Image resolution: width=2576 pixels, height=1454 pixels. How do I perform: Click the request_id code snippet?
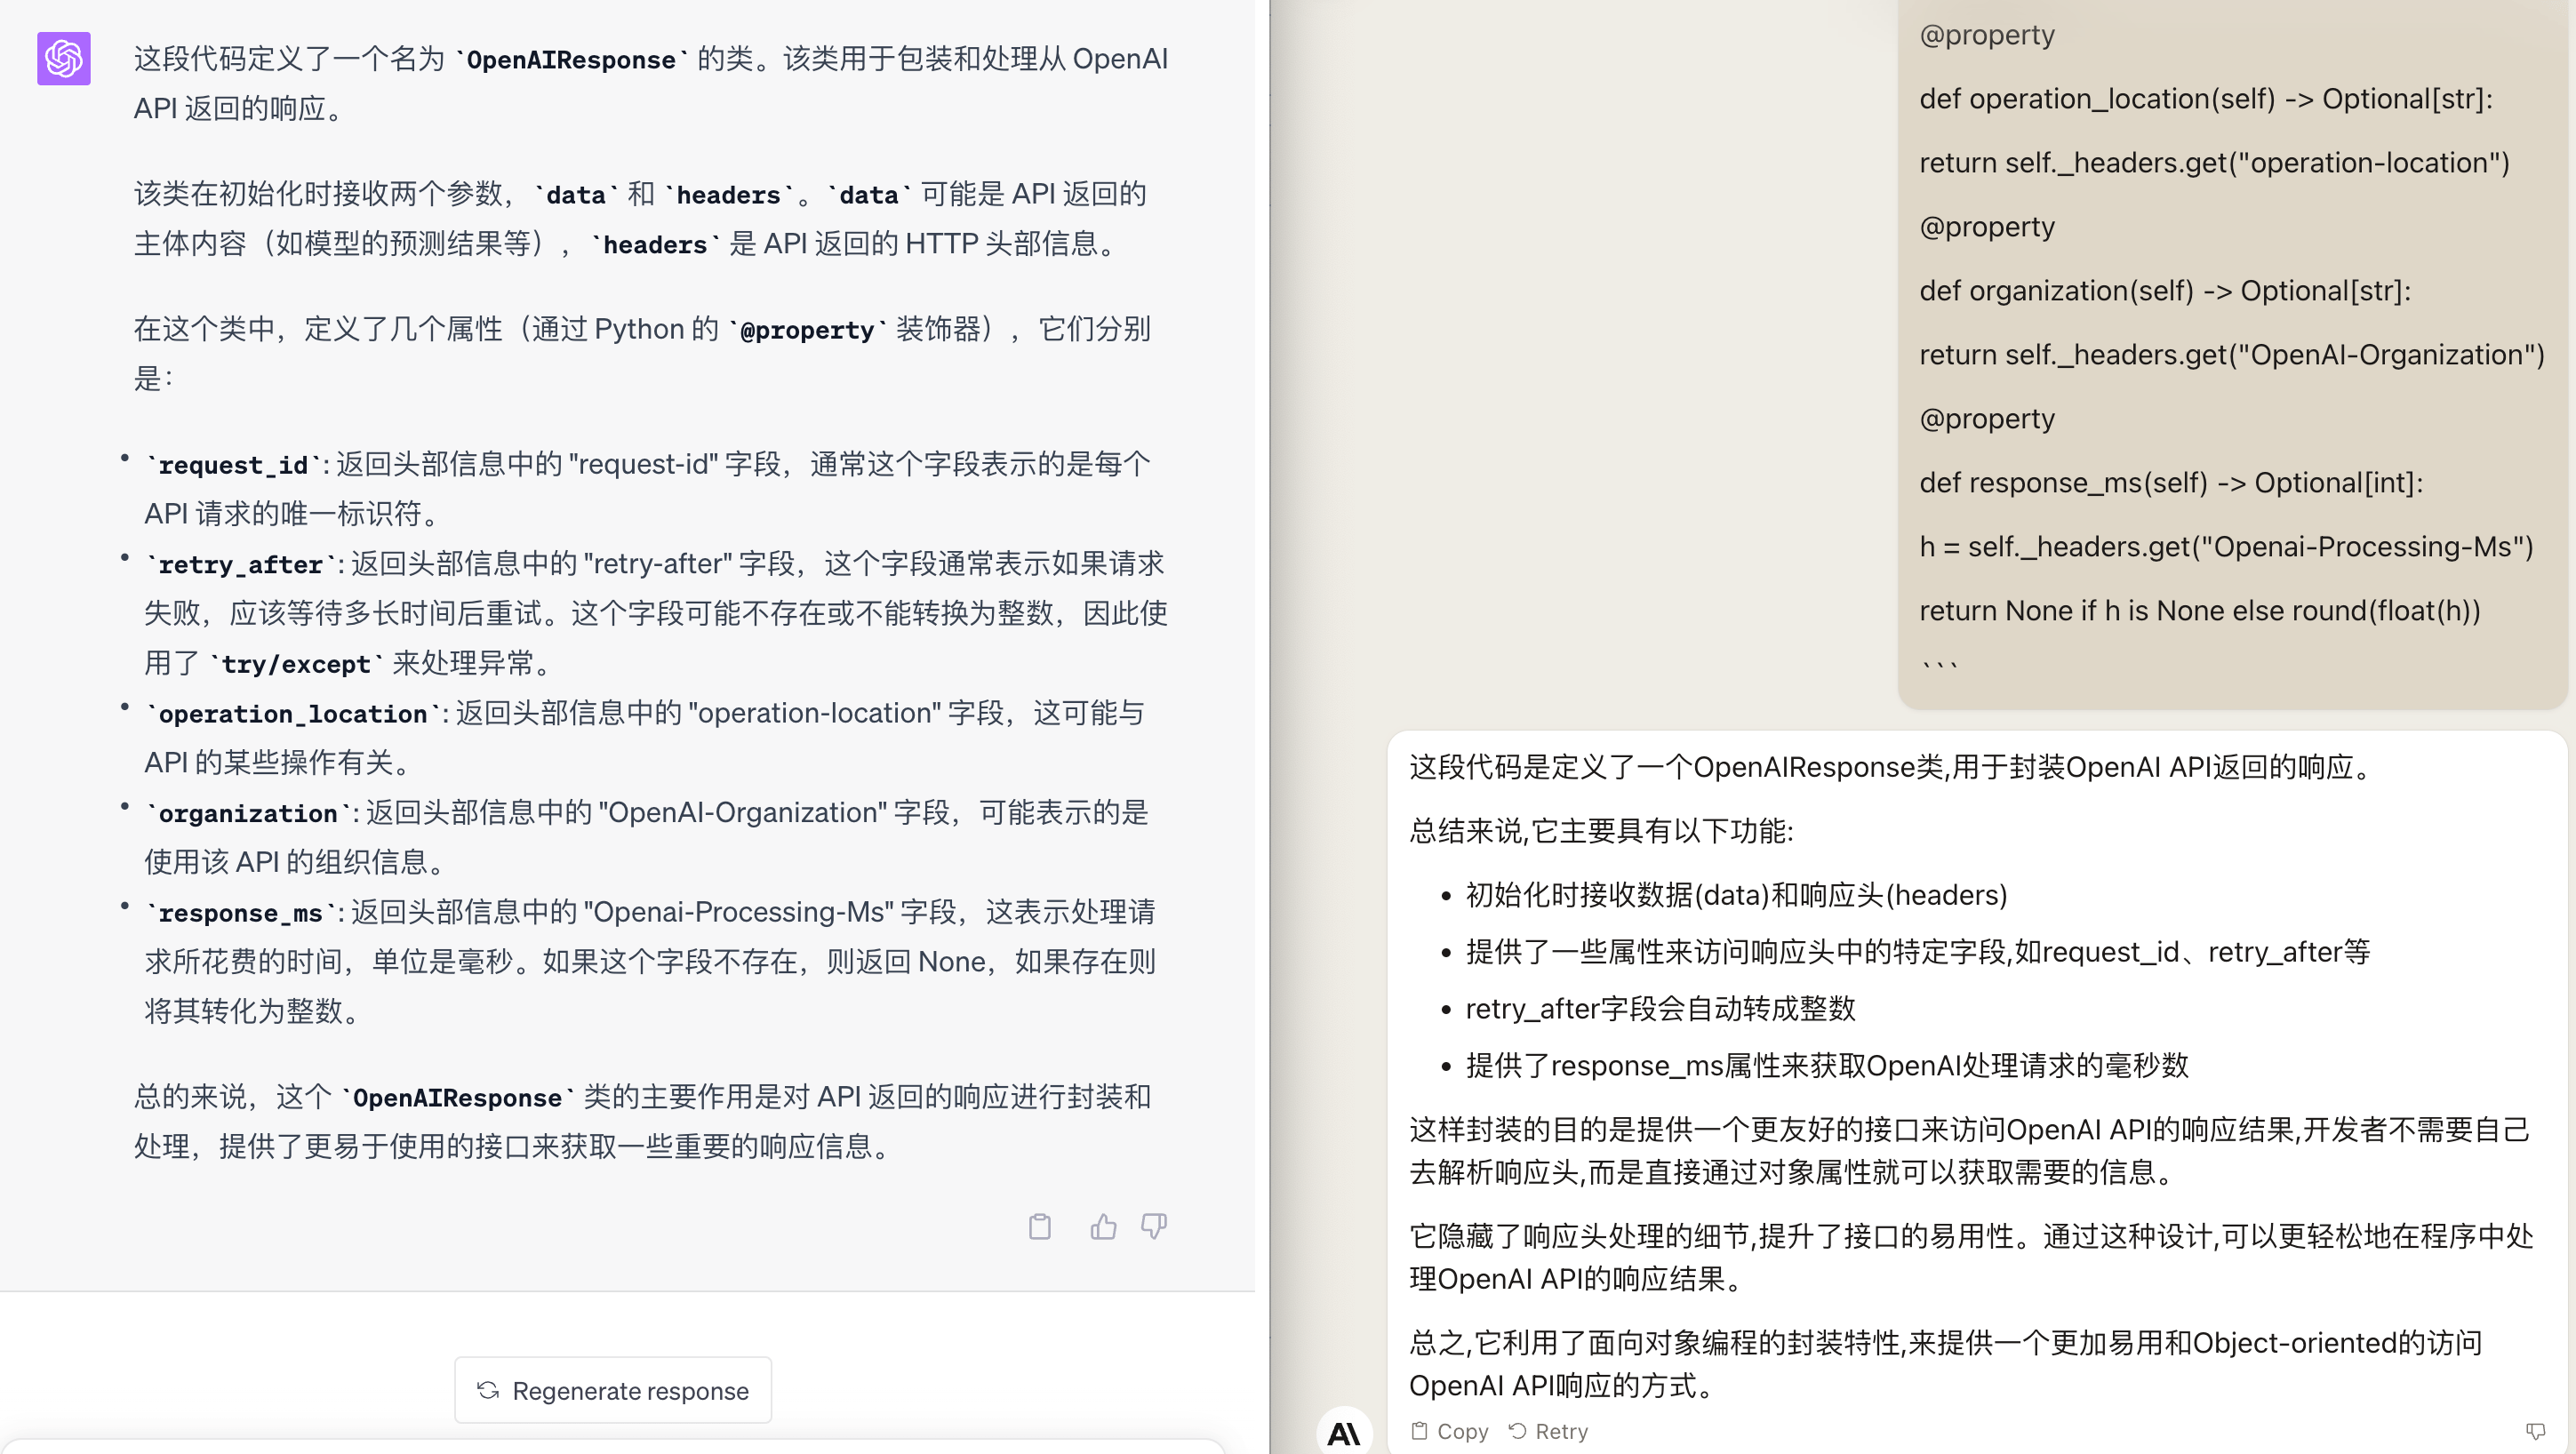[x=231, y=464]
